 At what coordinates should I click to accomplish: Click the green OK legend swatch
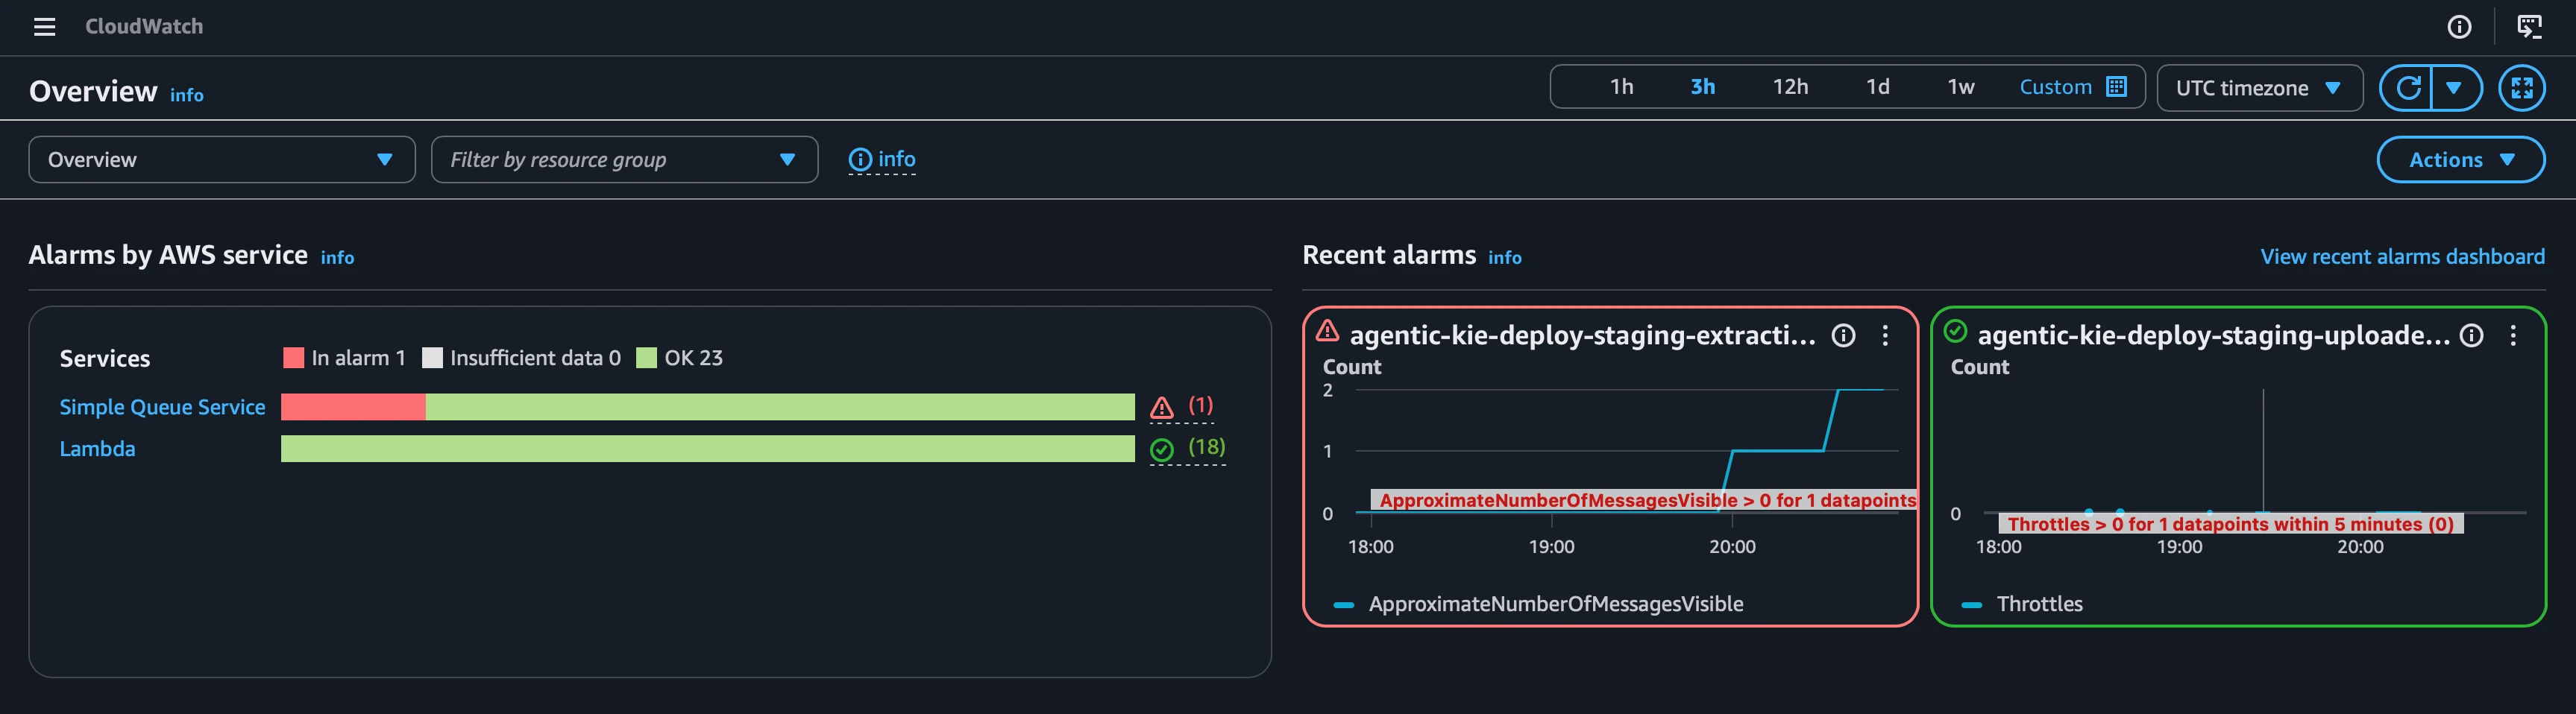(x=646, y=358)
